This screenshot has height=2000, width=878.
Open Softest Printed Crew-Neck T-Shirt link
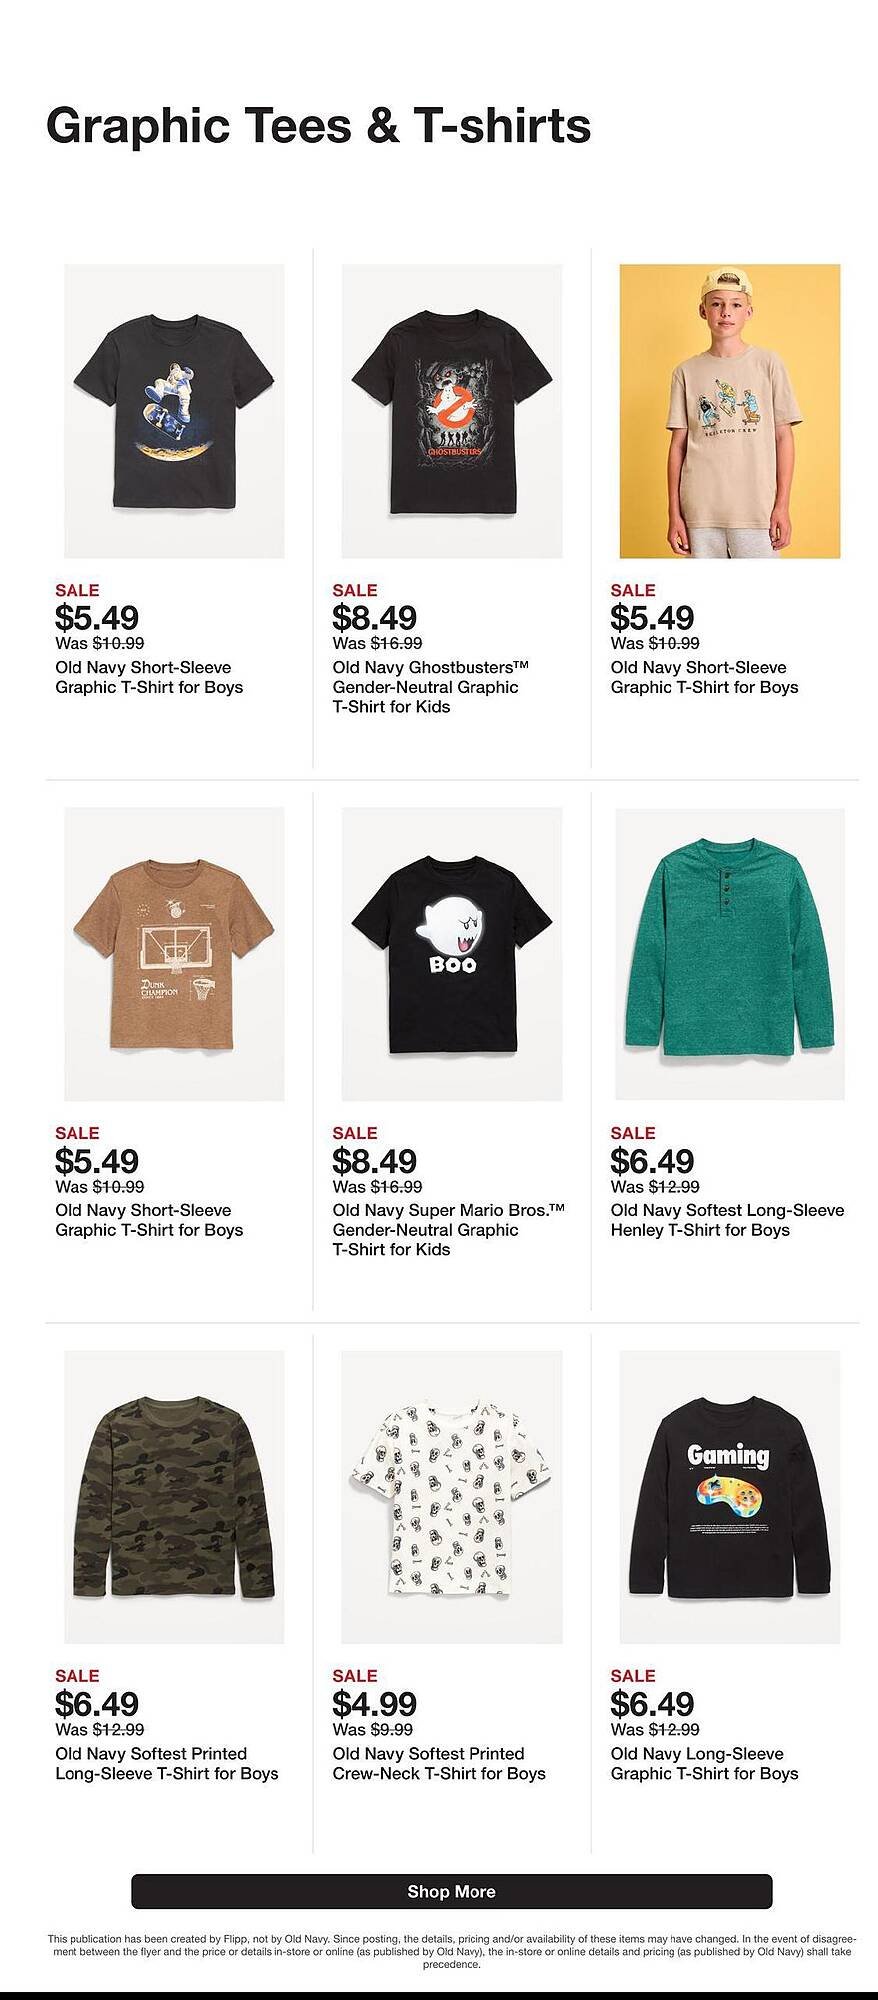pos(438,1763)
